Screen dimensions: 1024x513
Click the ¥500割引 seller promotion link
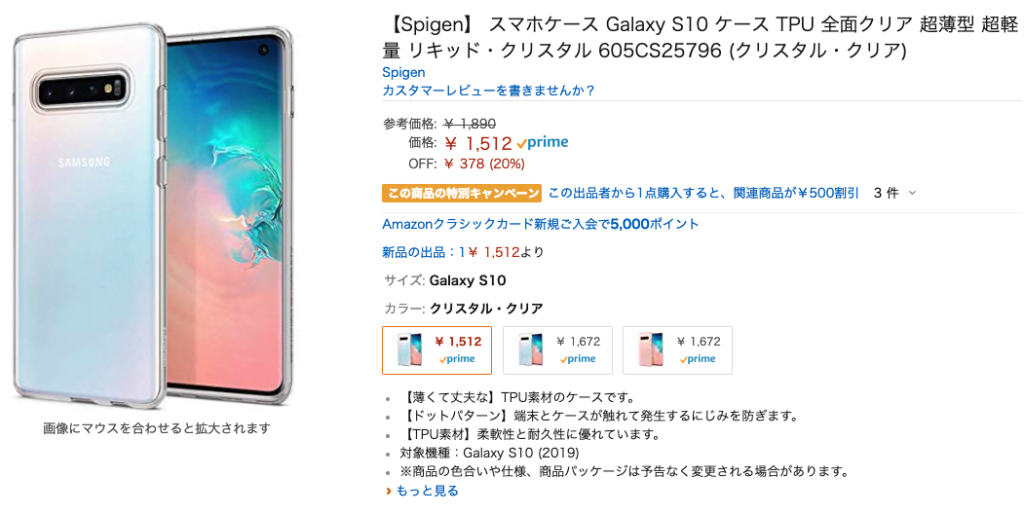tap(703, 193)
